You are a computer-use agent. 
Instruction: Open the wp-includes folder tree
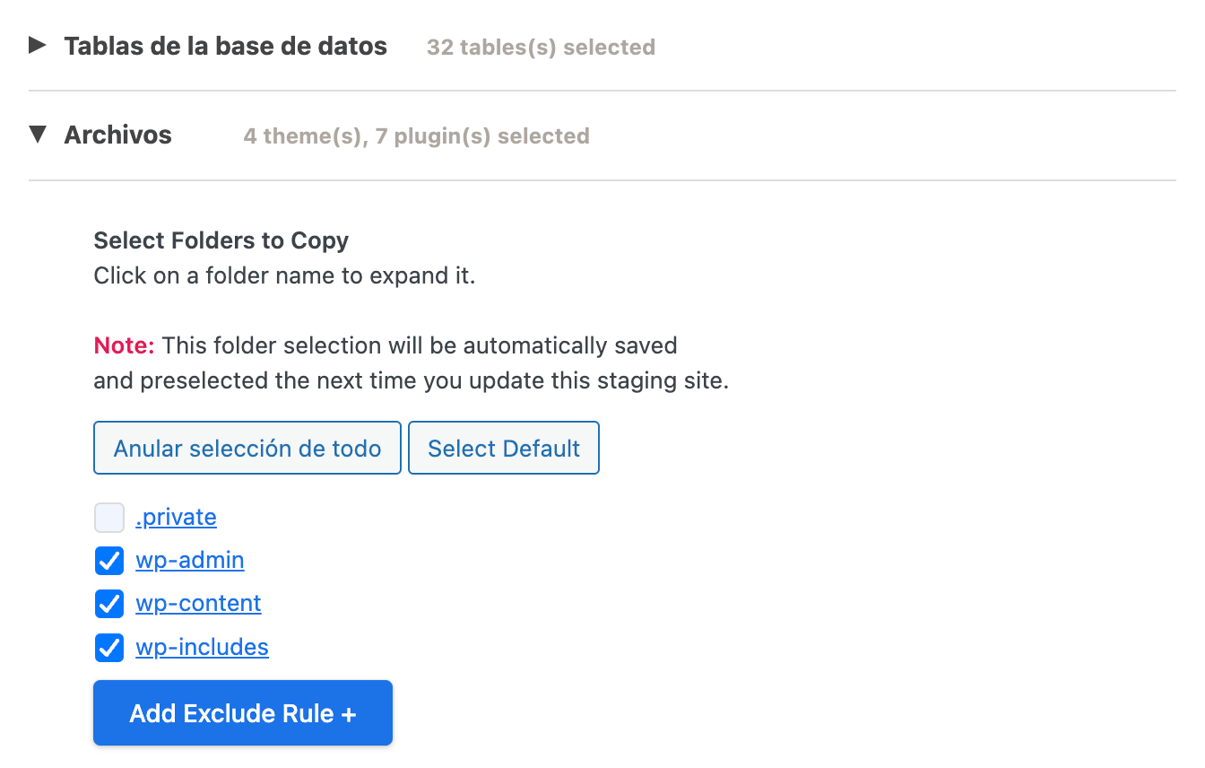click(x=201, y=647)
